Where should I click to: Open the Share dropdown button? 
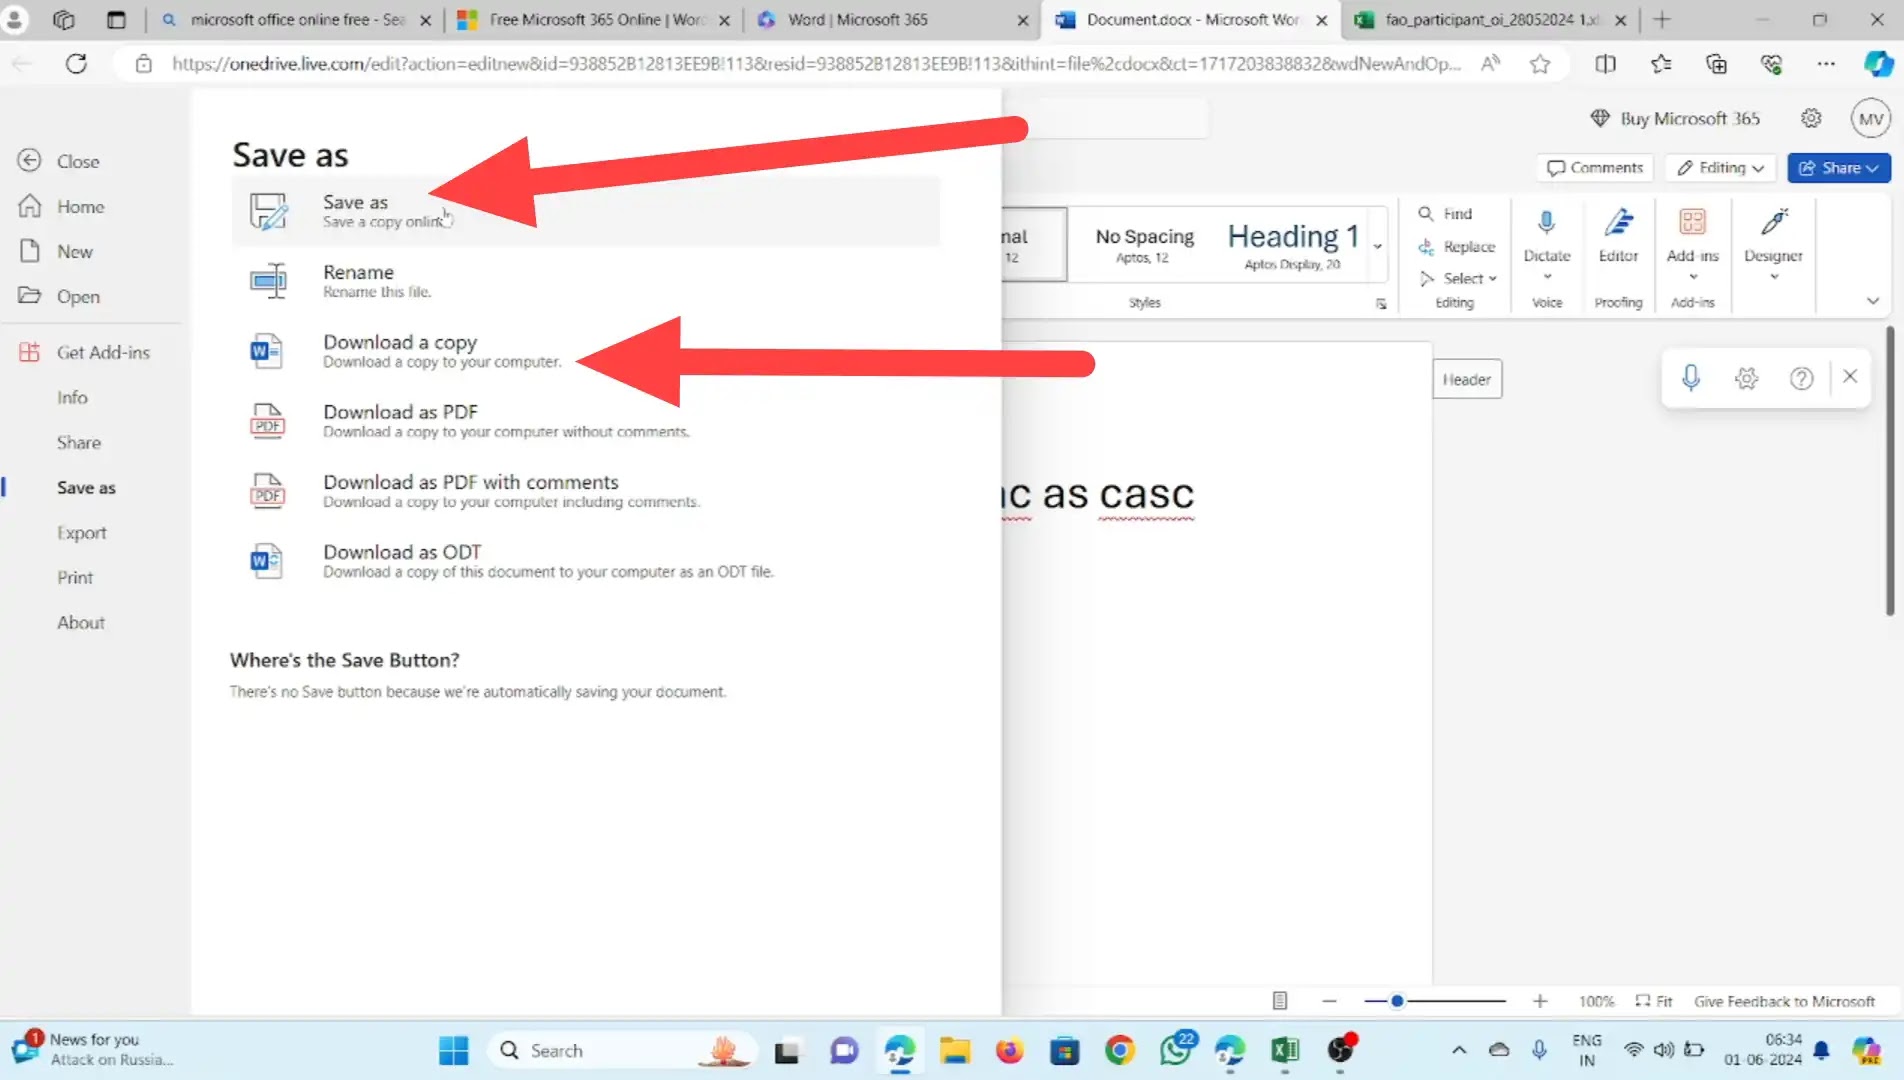point(1838,167)
